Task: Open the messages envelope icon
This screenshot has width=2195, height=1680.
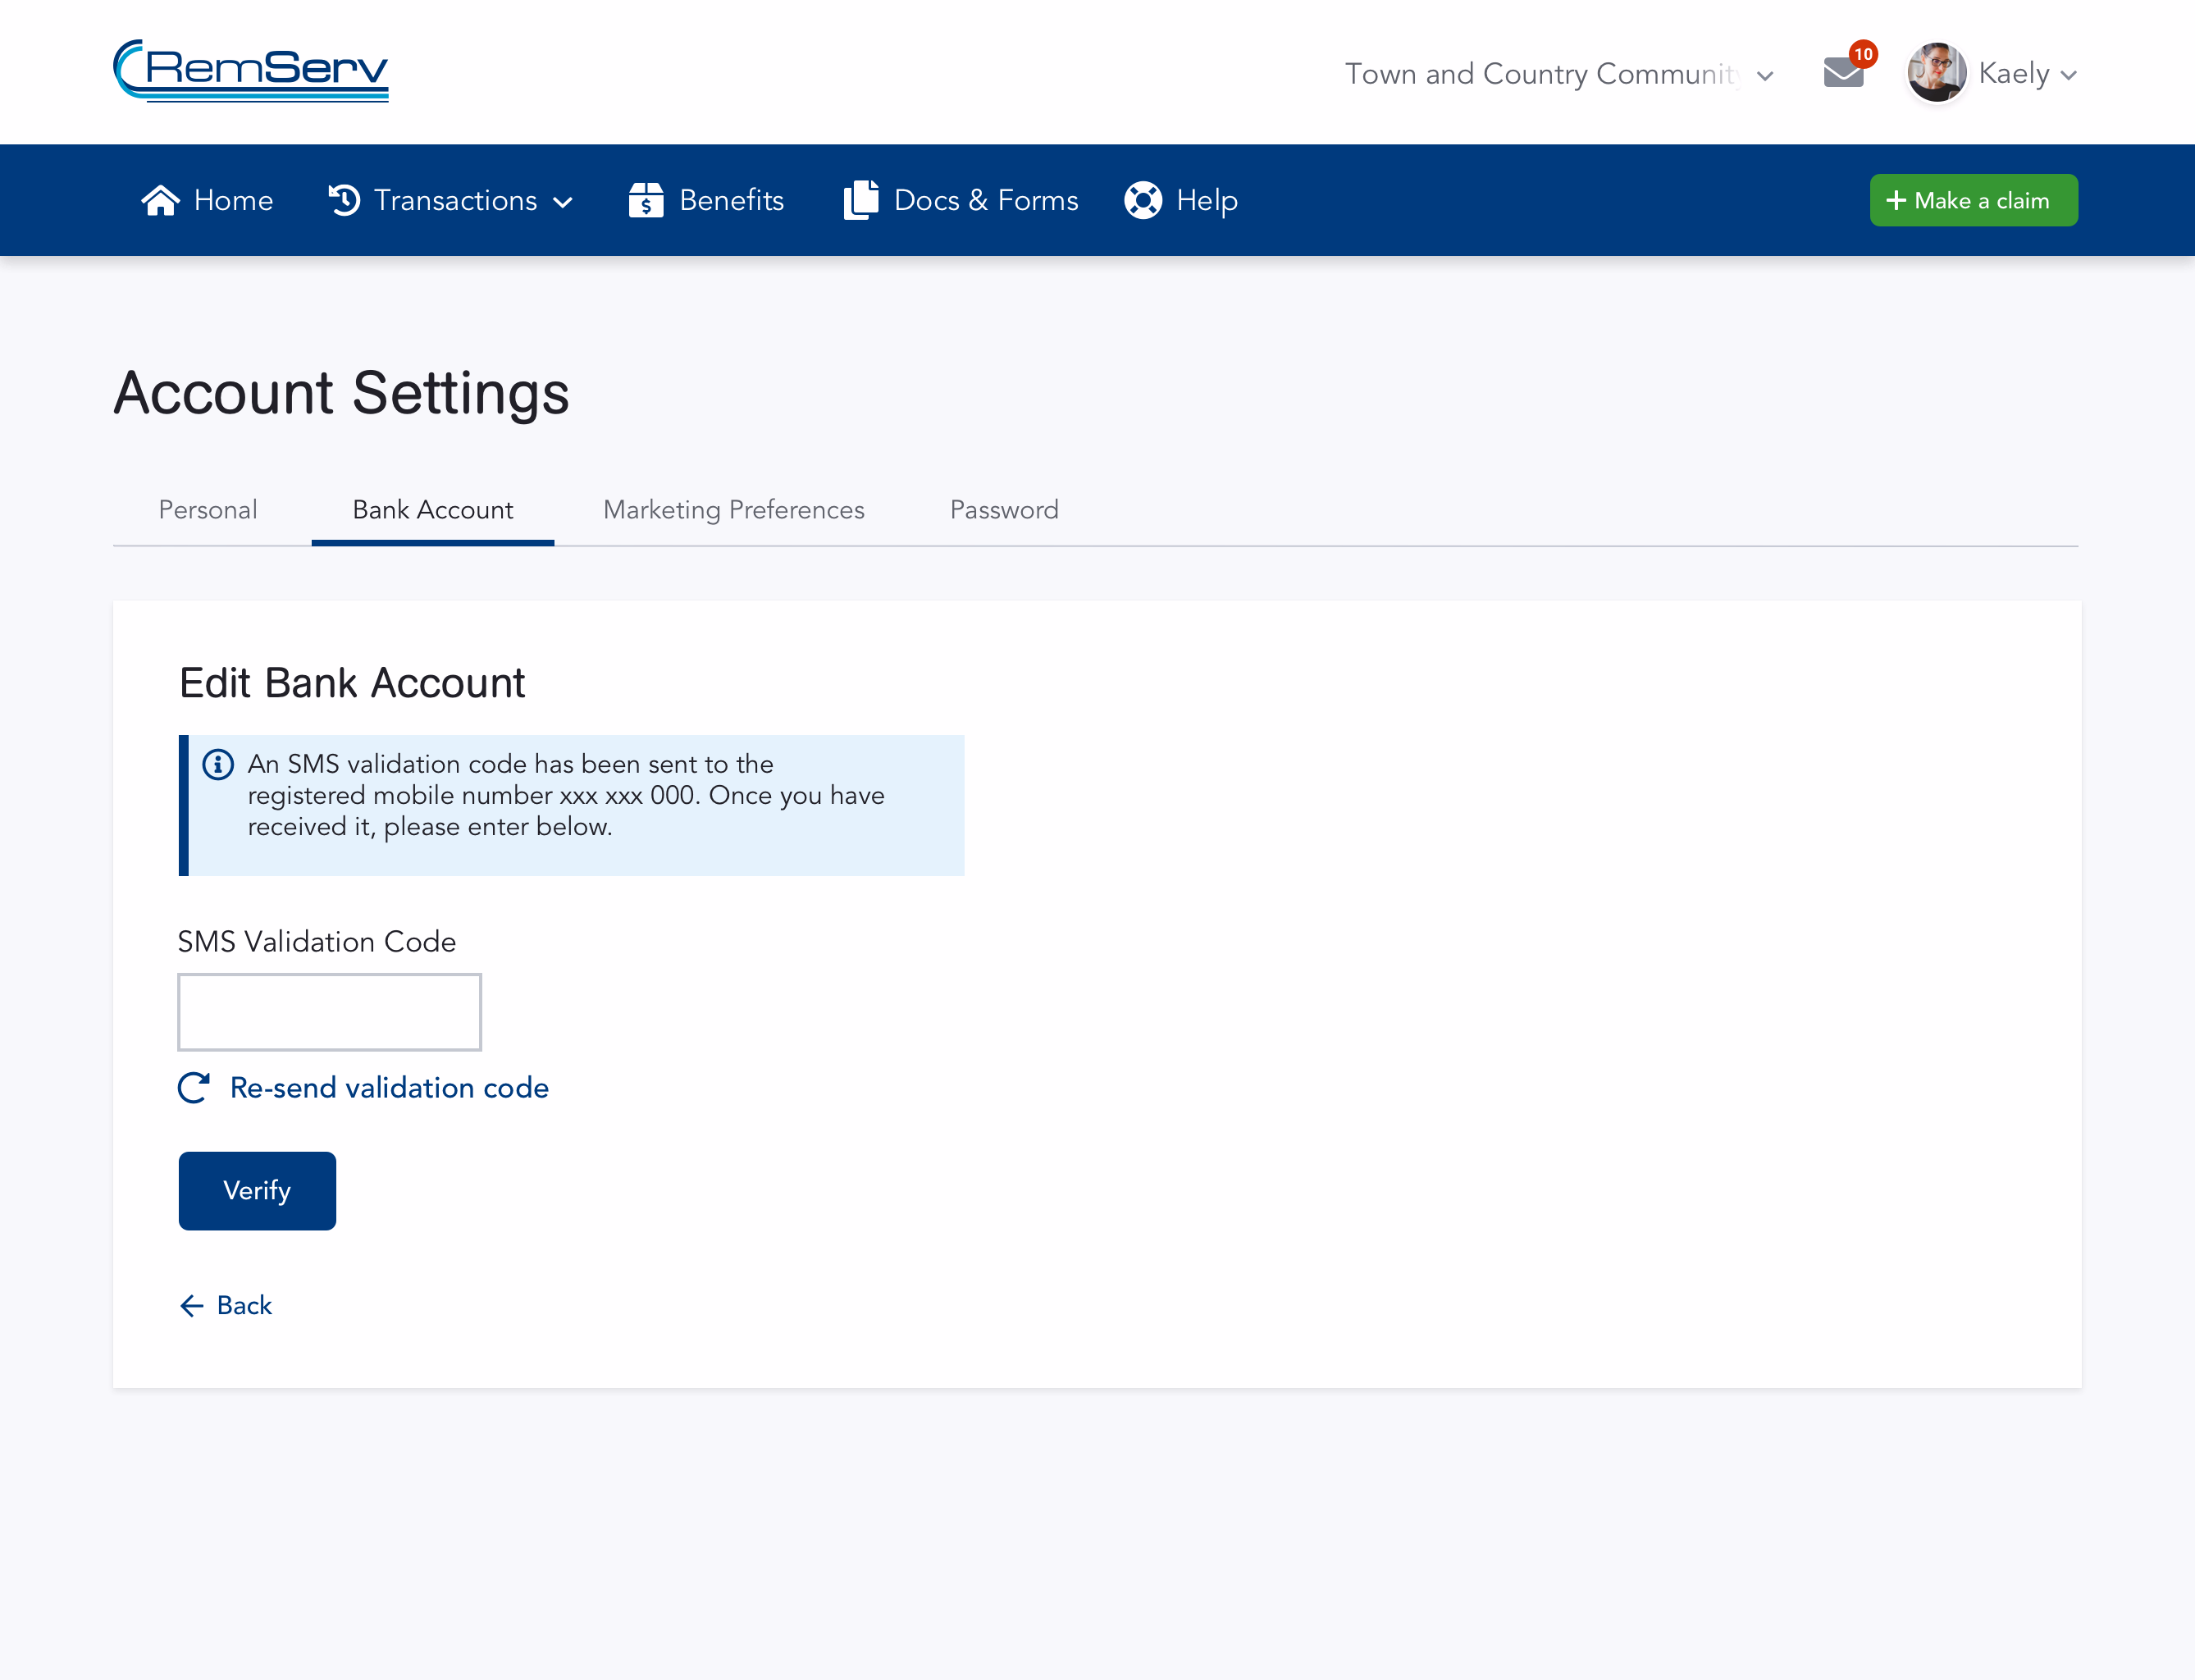Action: [x=1843, y=72]
